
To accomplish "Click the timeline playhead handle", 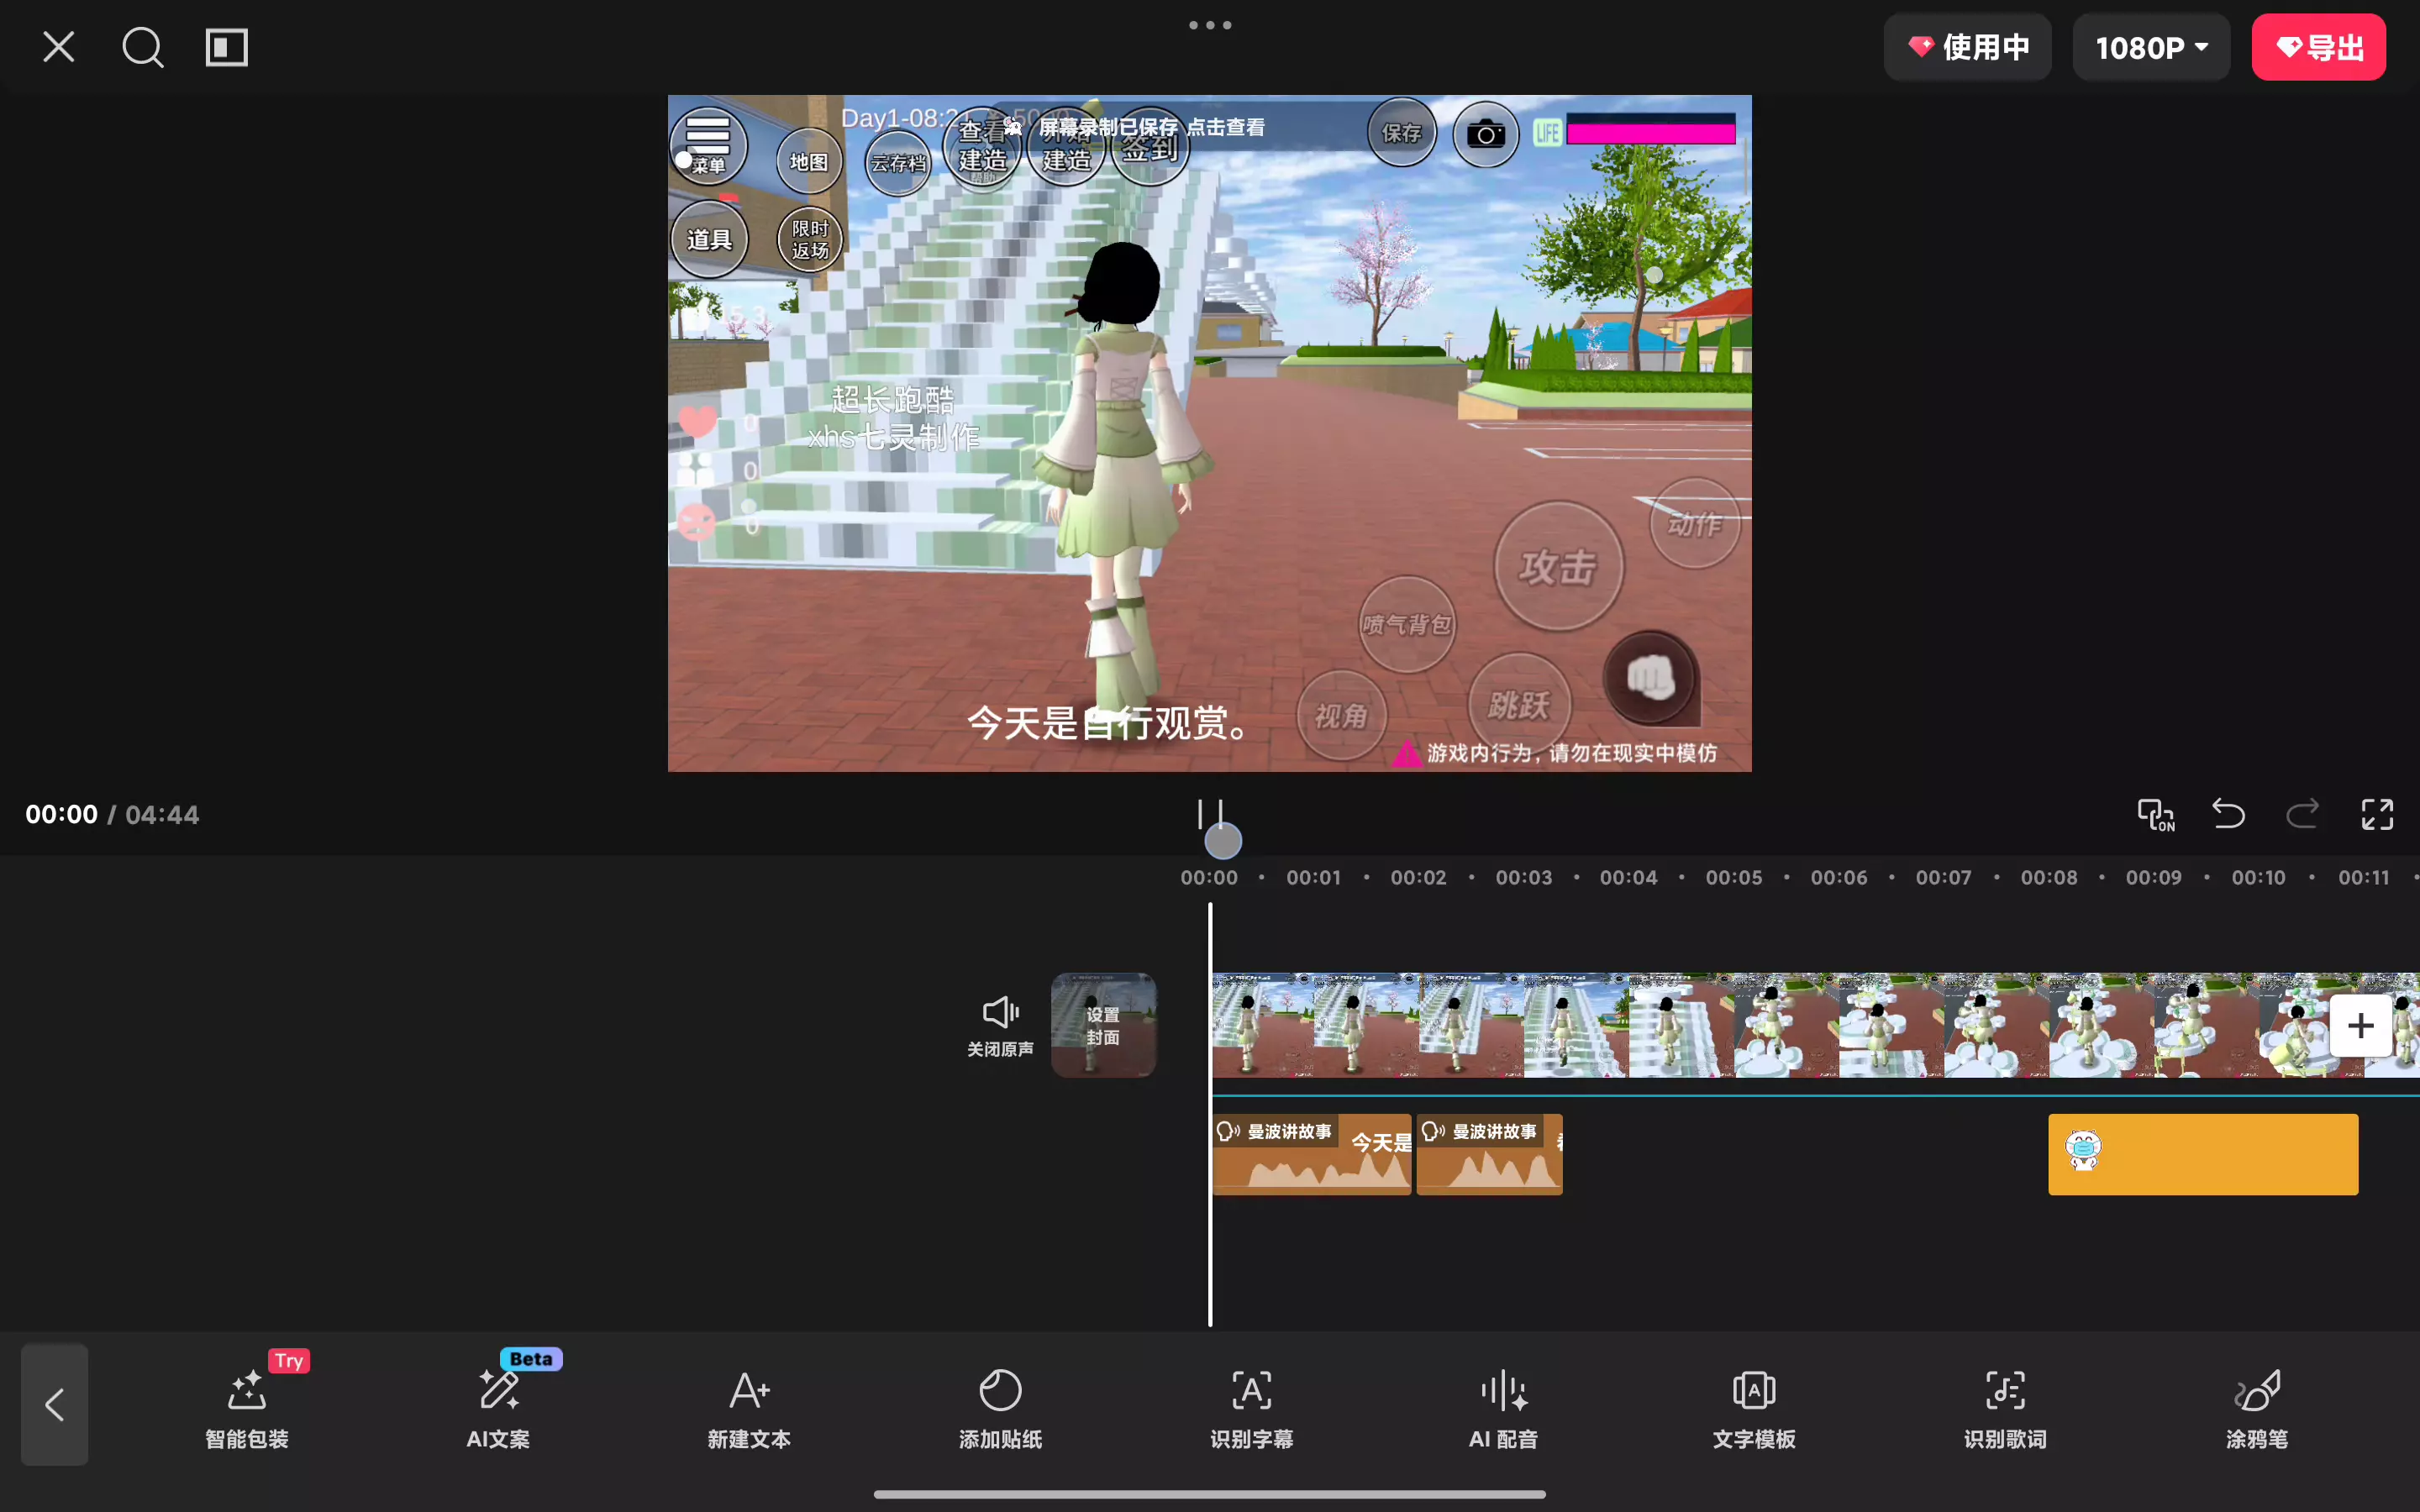I will pyautogui.click(x=1222, y=840).
